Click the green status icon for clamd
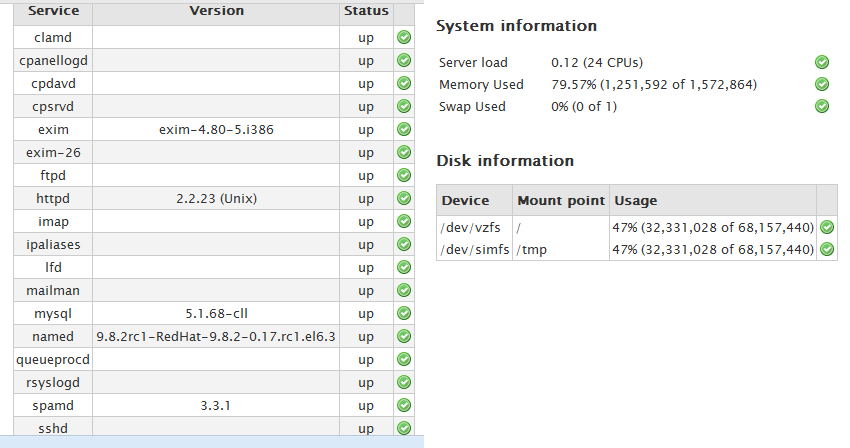This screenshot has height=448, width=850. [x=404, y=37]
